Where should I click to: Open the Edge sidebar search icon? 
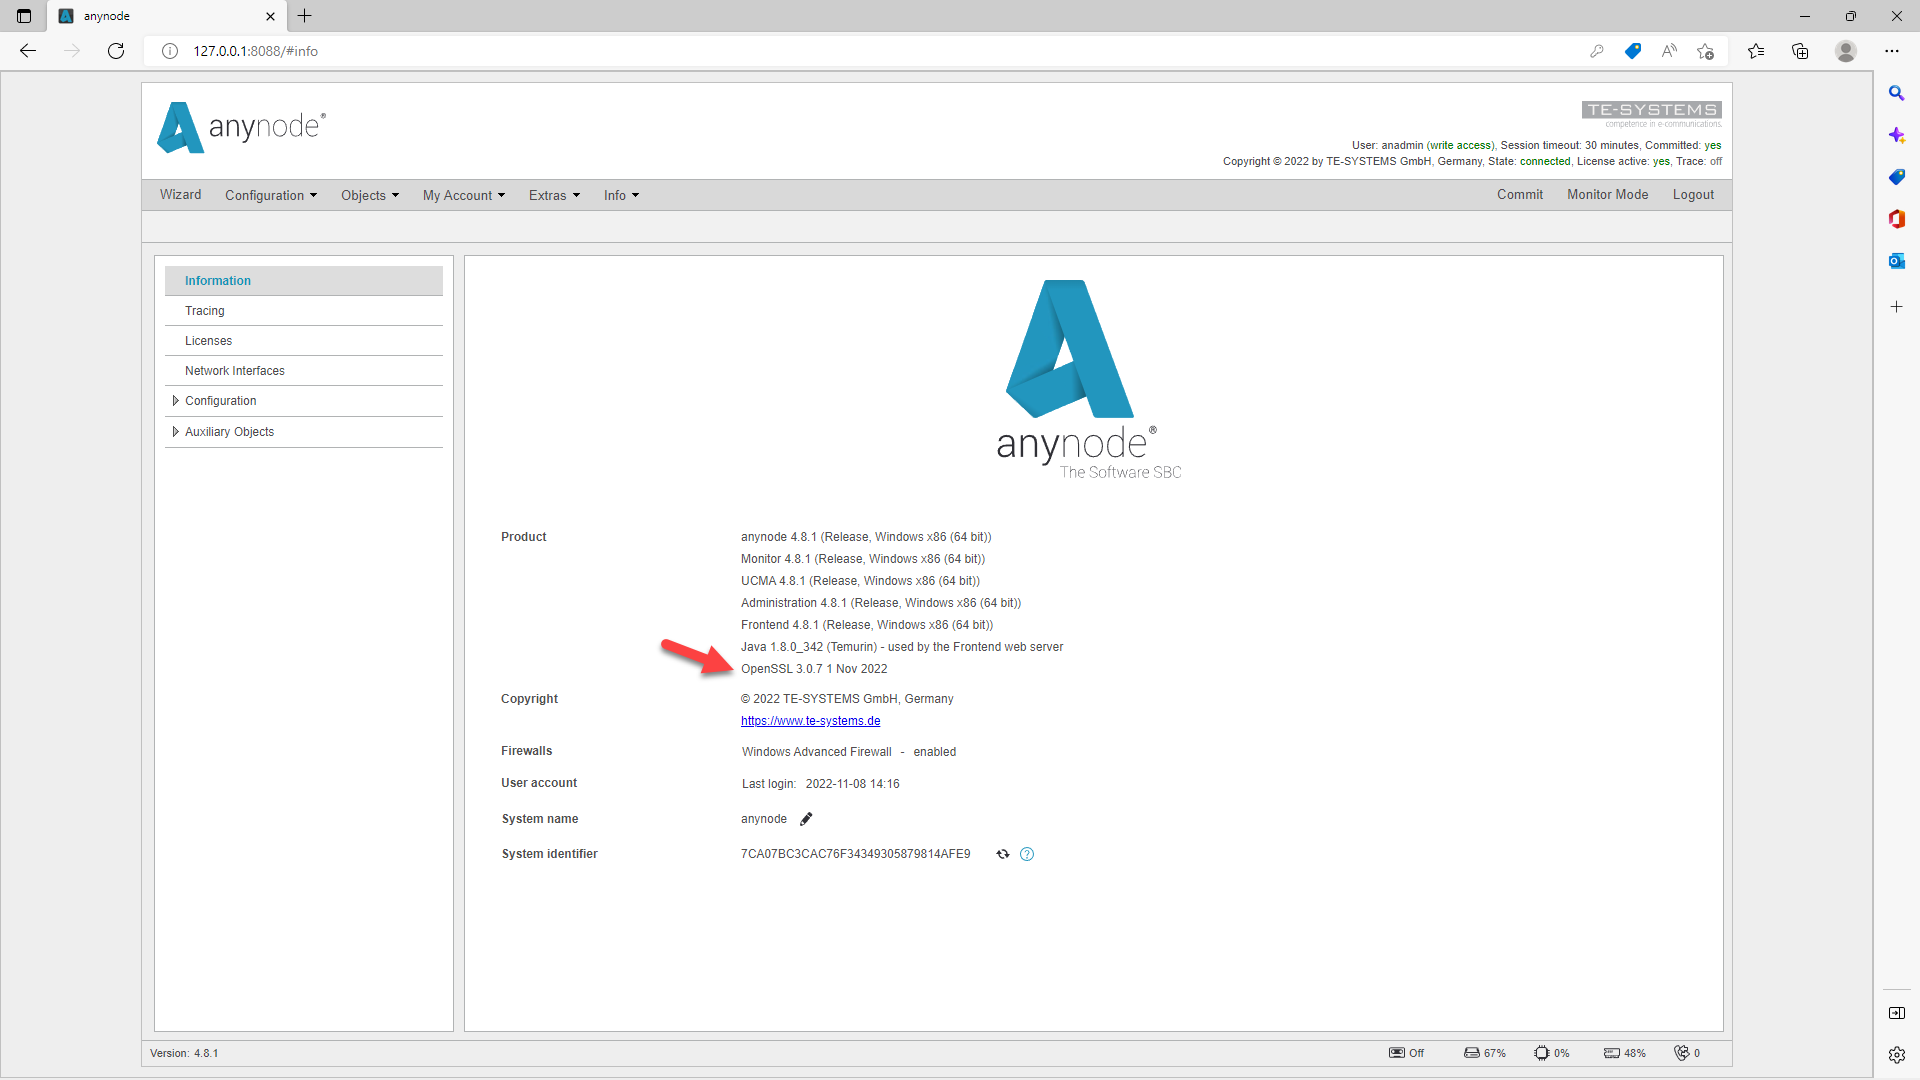tap(1896, 93)
